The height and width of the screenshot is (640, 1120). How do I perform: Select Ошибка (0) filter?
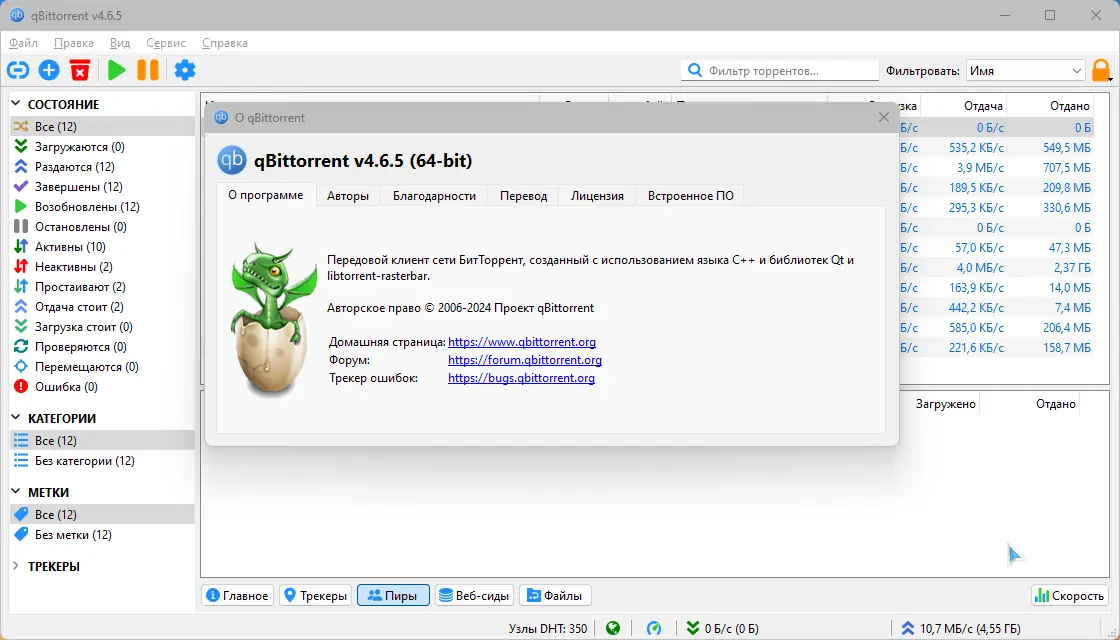102,386
